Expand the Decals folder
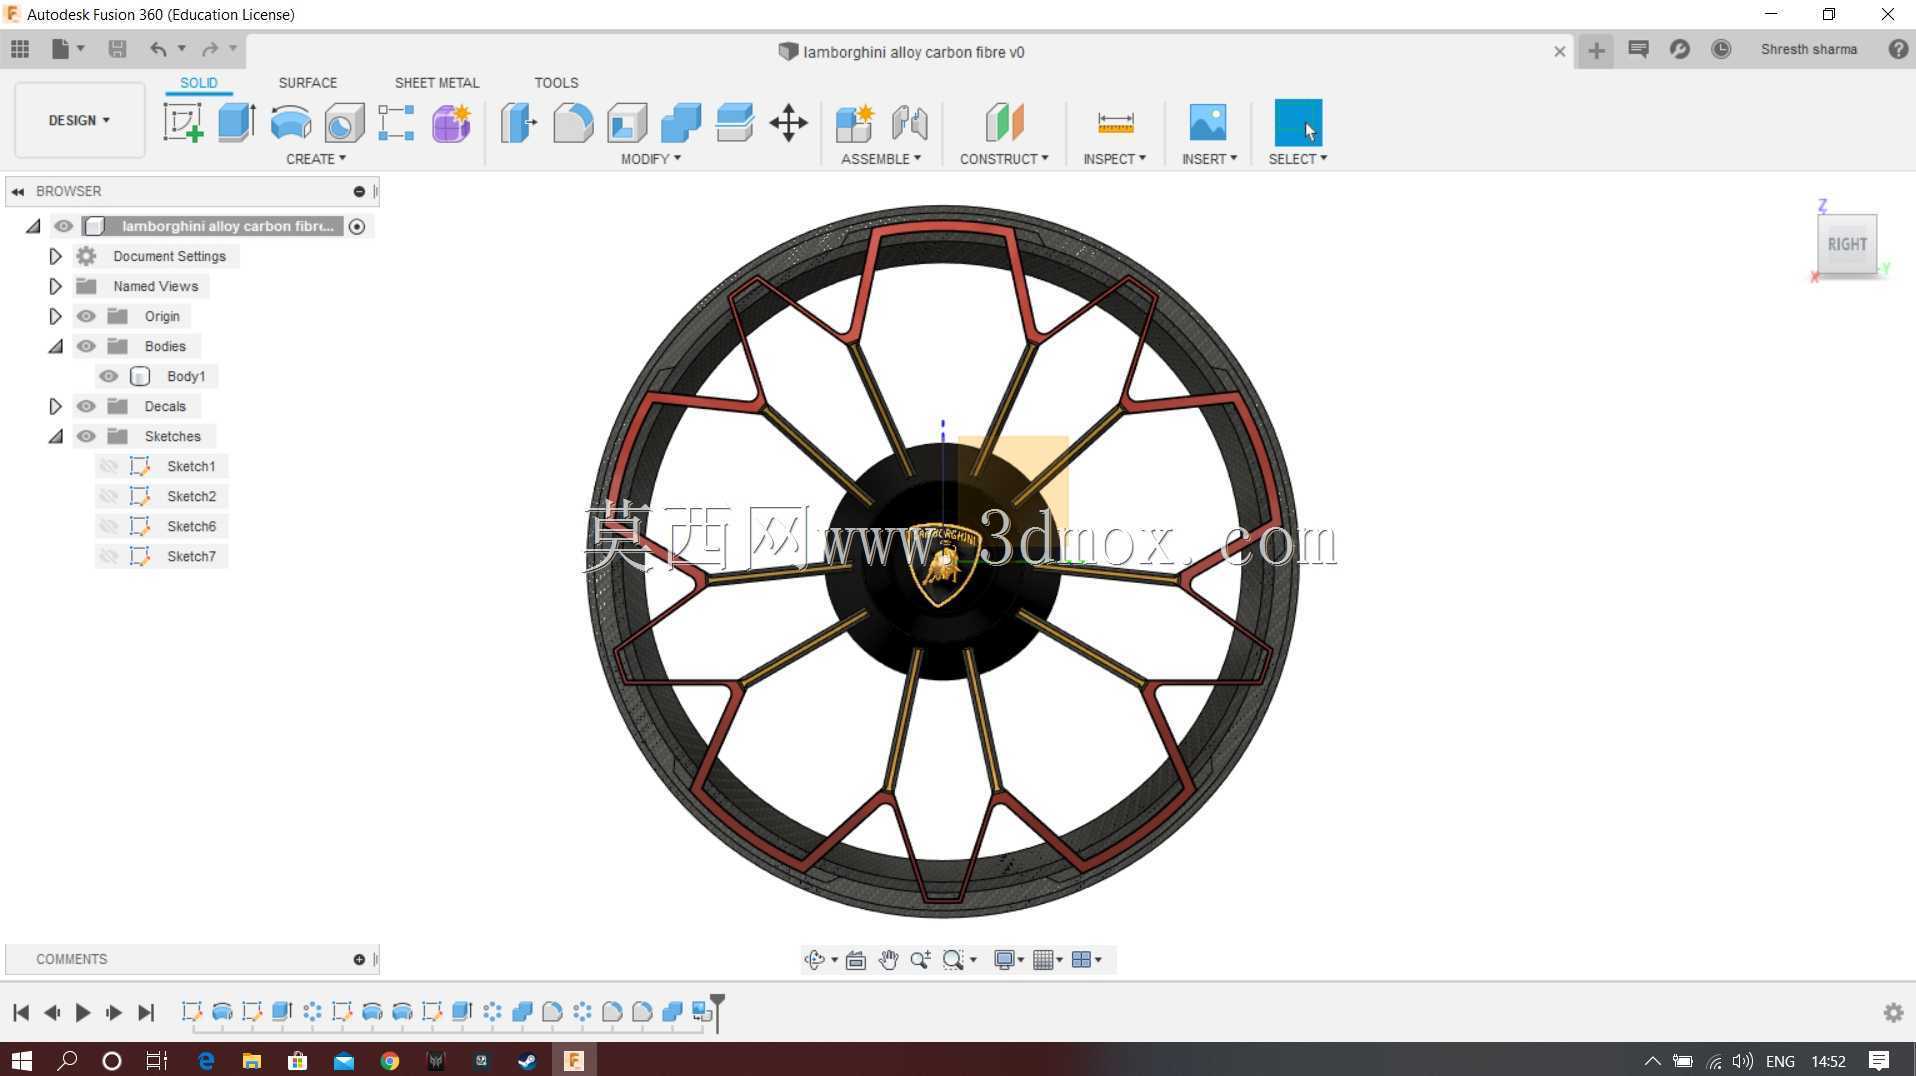Screen dimensions: 1916x1076 [55, 406]
